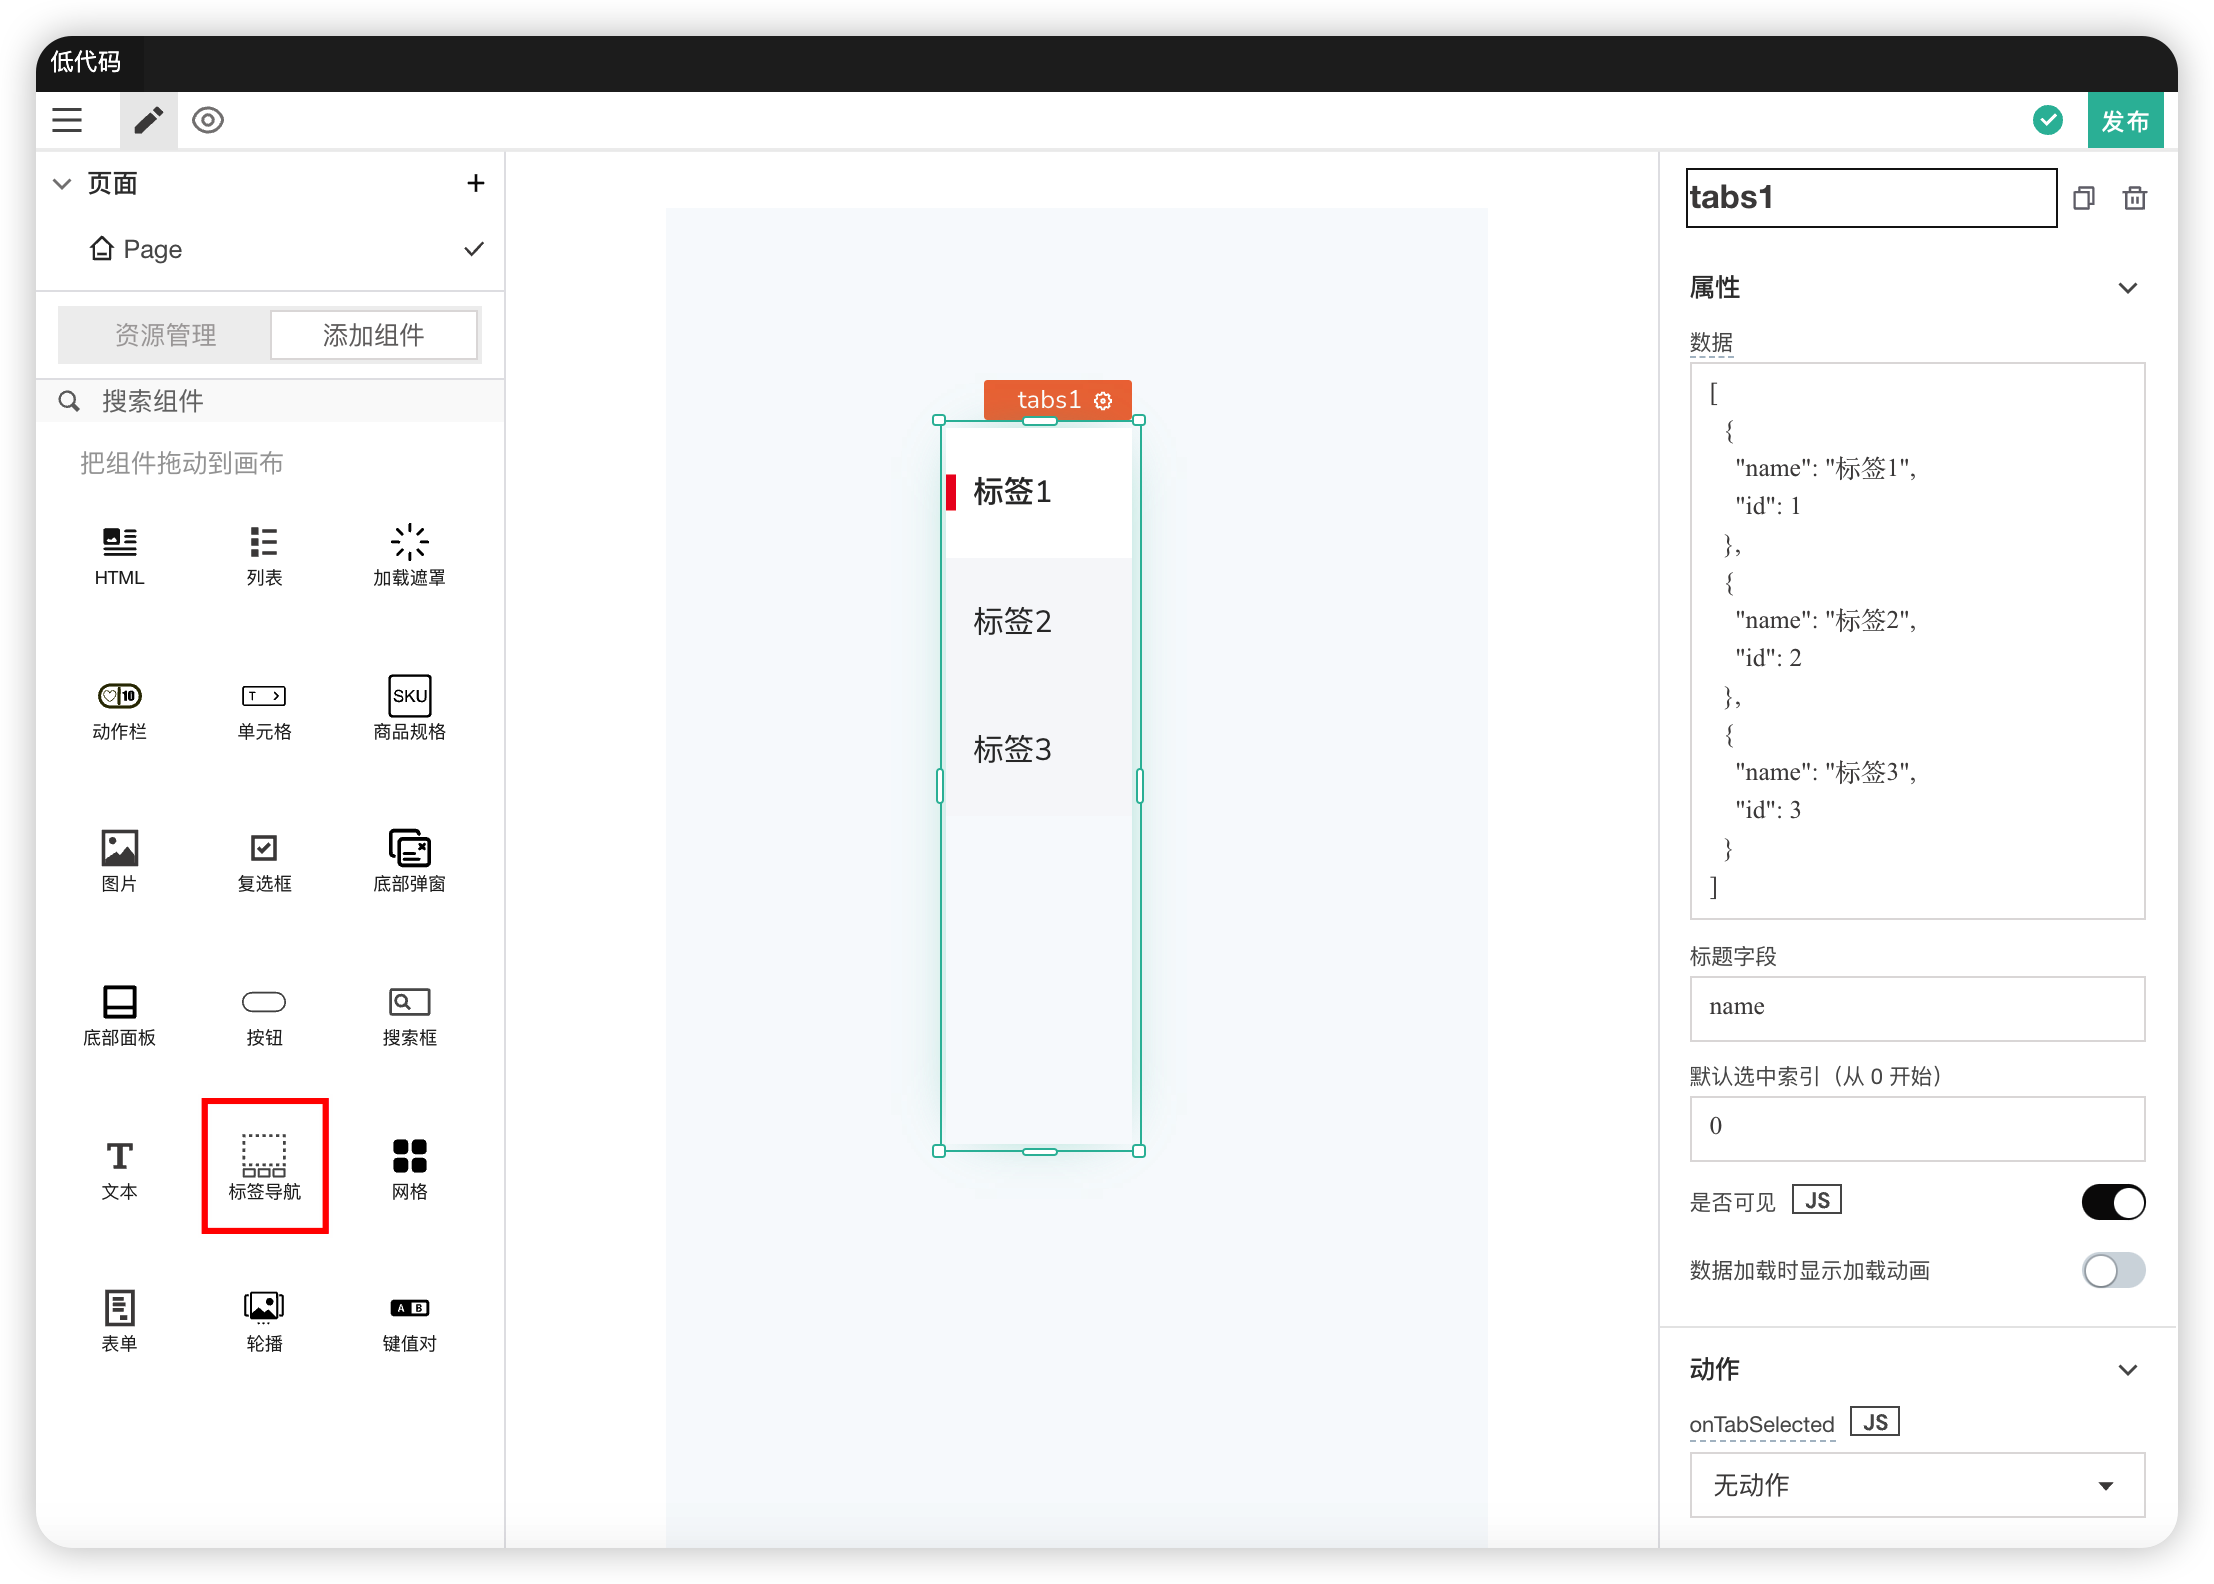Open the onTabSelected 无动作 dropdown

coord(1916,1485)
